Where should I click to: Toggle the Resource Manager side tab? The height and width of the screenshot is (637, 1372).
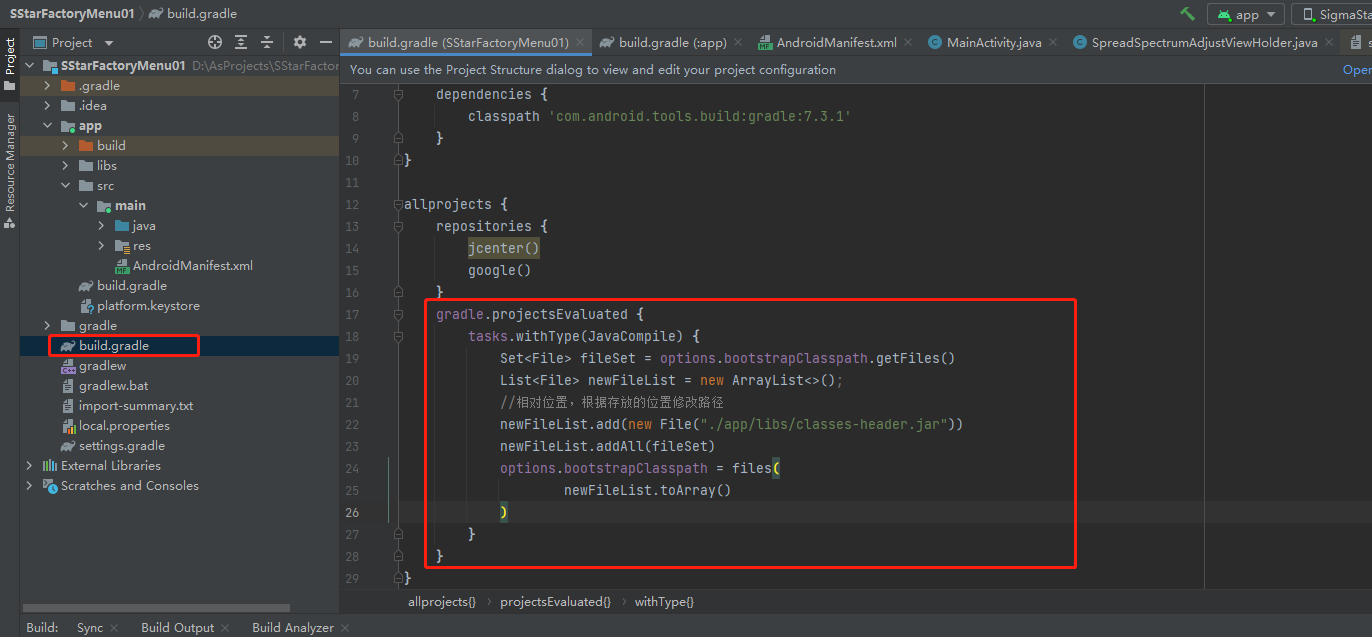pyautogui.click(x=10, y=170)
